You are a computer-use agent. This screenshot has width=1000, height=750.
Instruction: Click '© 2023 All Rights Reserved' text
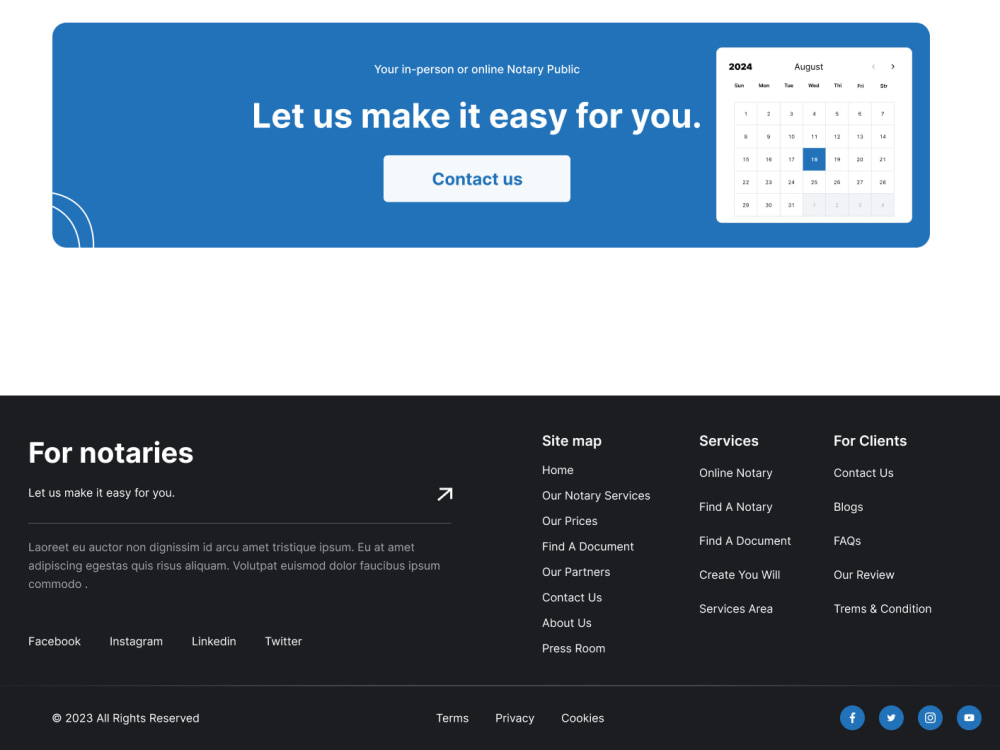click(x=126, y=718)
